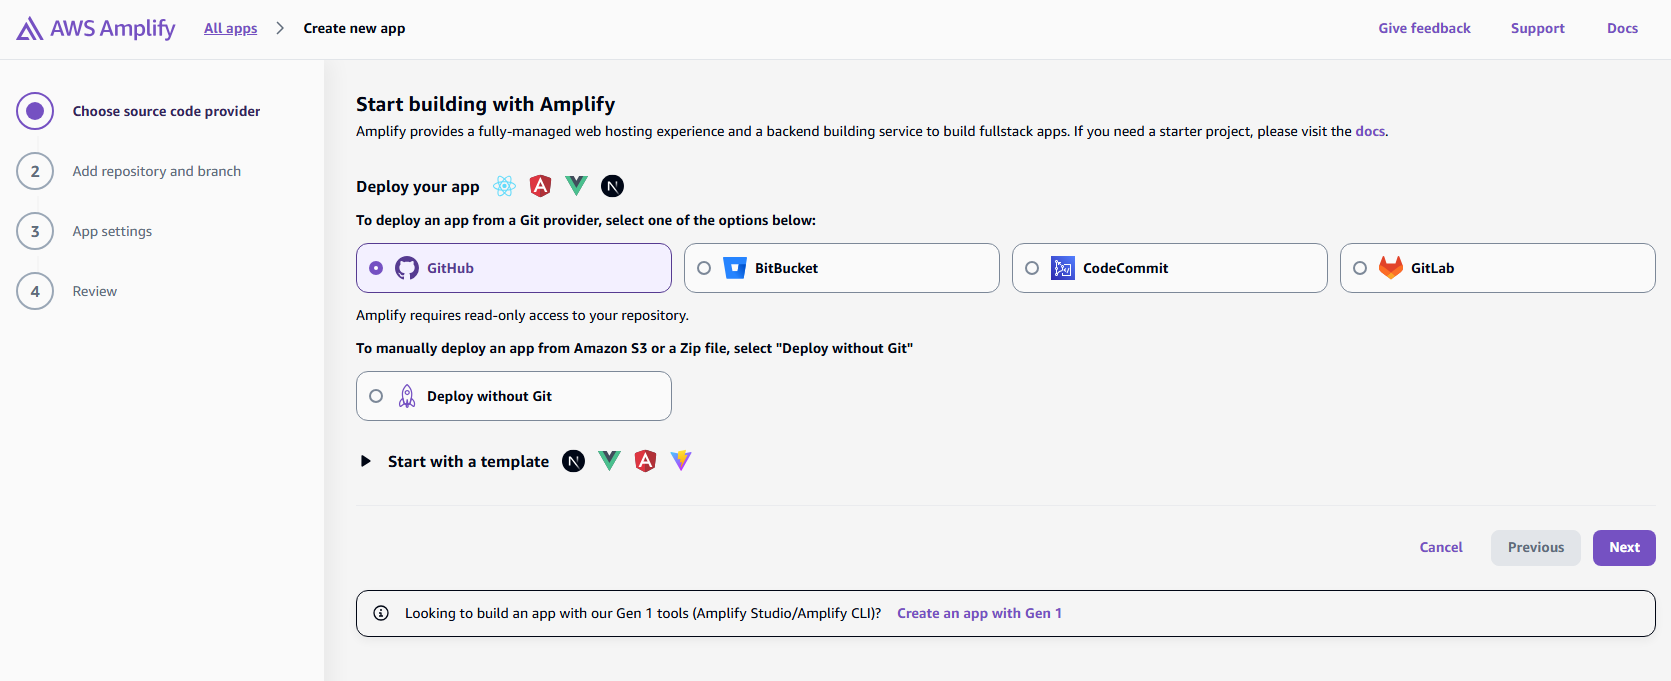This screenshot has width=1671, height=681.
Task: Click the AWS Amplify logo
Action: [x=96, y=28]
